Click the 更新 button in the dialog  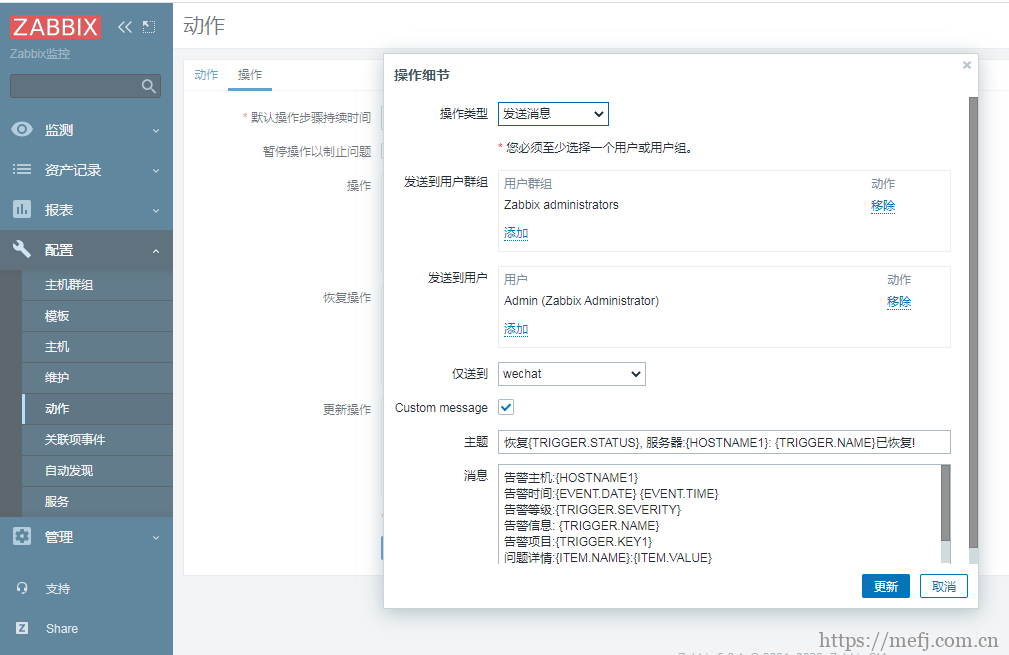pyautogui.click(x=886, y=585)
